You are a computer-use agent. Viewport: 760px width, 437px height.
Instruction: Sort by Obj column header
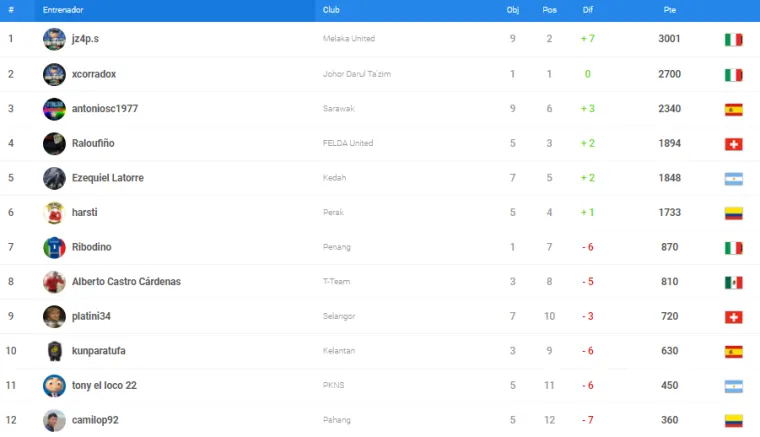(x=512, y=10)
